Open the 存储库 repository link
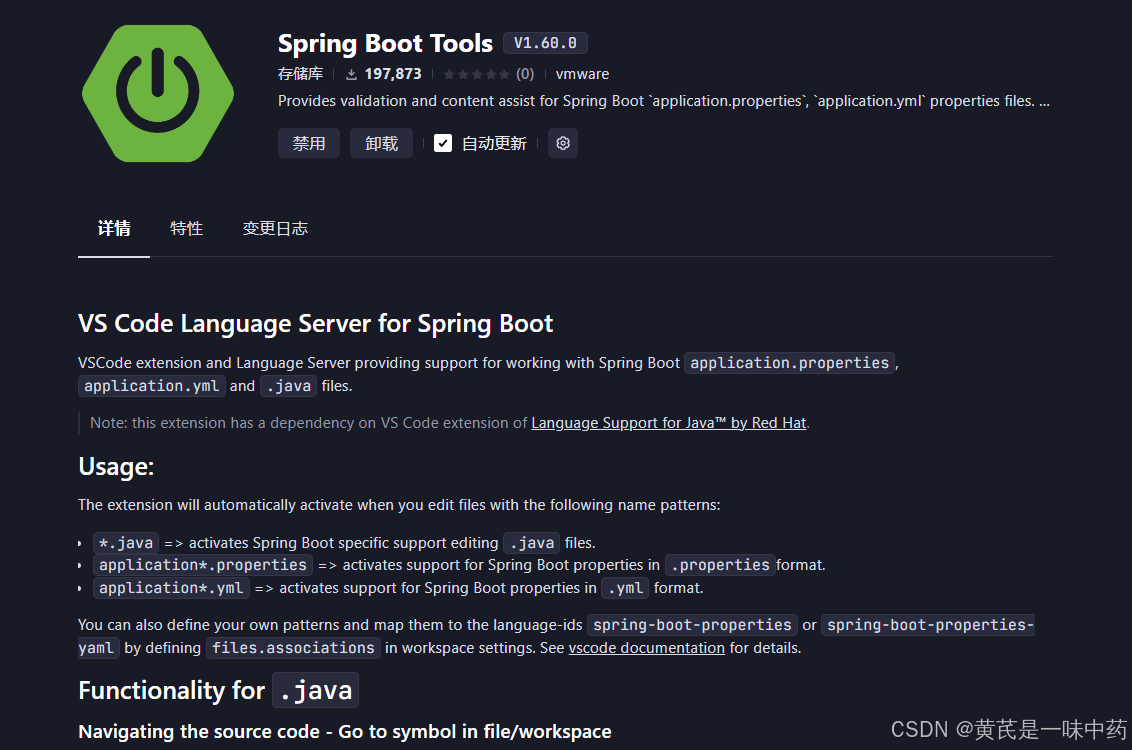 [x=300, y=74]
